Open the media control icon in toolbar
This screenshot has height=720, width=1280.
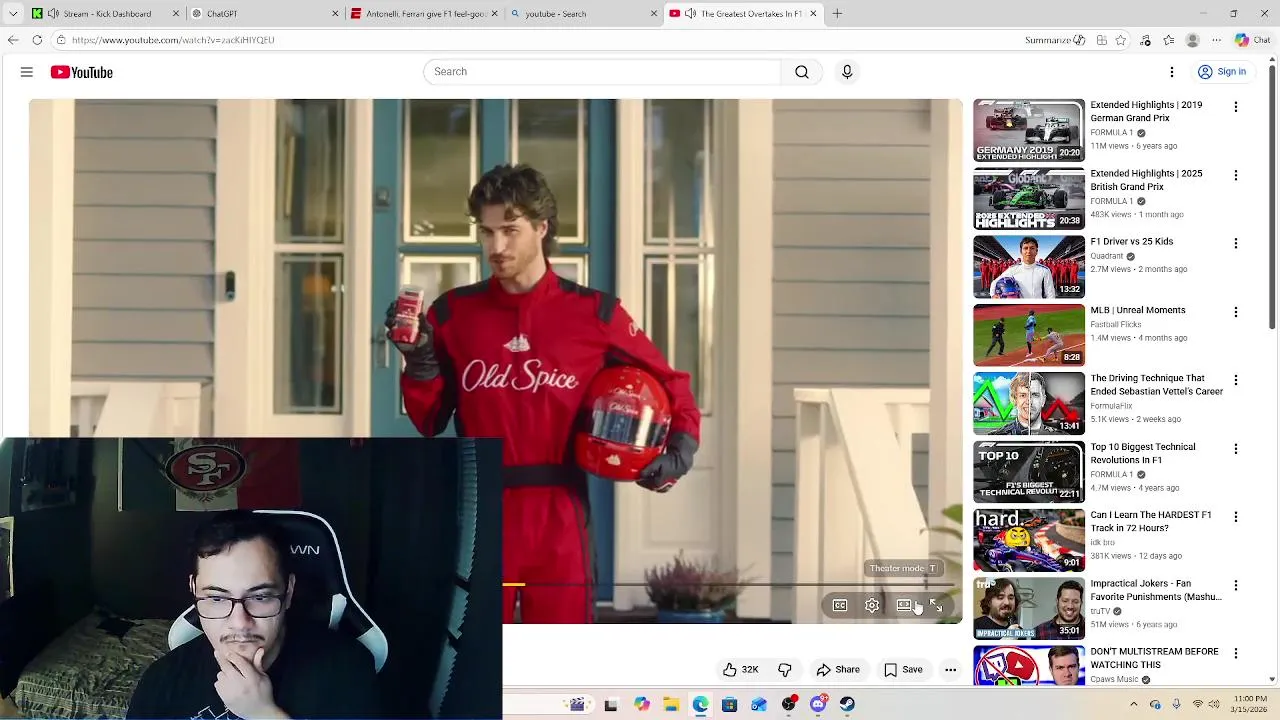pyautogui.click(x=1146, y=40)
